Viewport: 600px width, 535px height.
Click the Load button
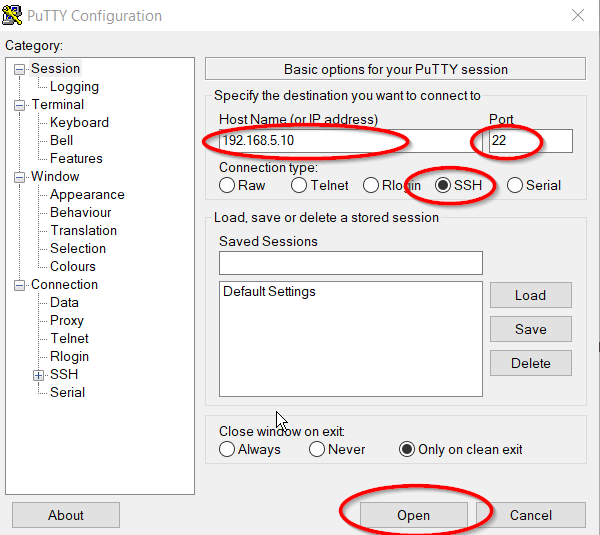530,295
